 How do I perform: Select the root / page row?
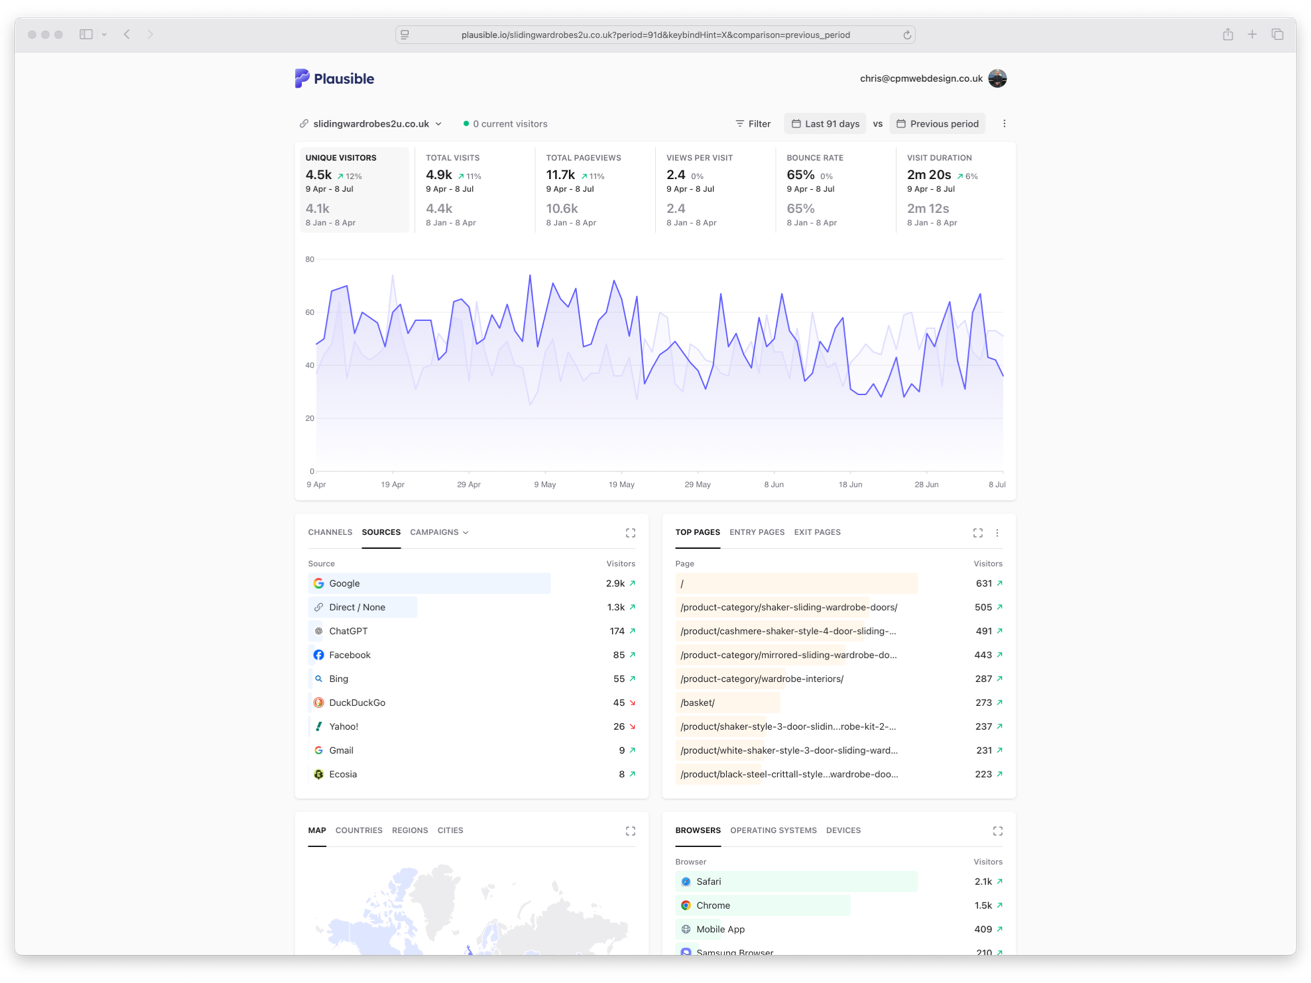click(x=839, y=583)
